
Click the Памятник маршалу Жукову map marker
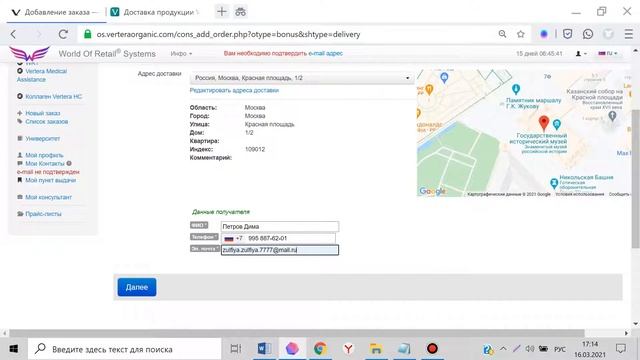pos(516,89)
